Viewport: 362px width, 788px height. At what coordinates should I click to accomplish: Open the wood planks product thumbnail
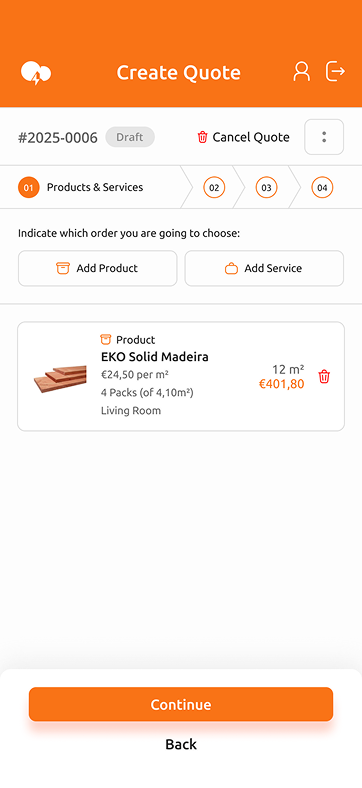tap(60, 379)
